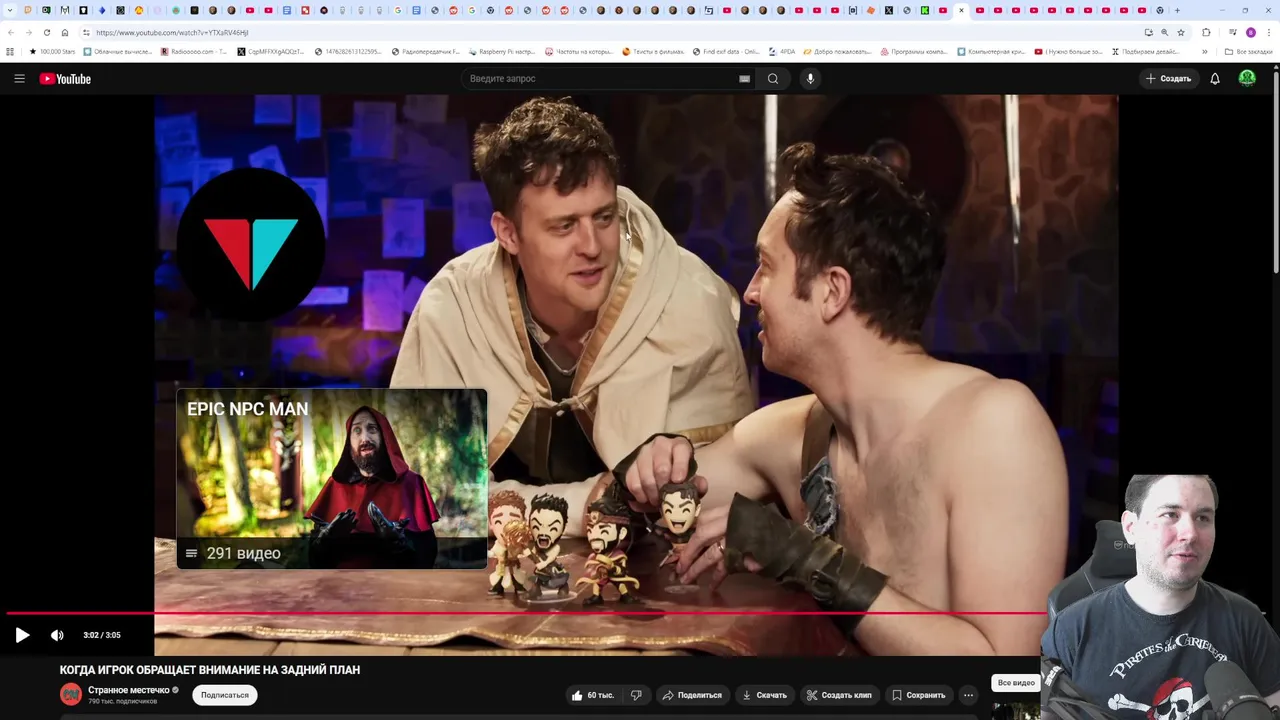Click the magnifier search button

[x=773, y=78]
